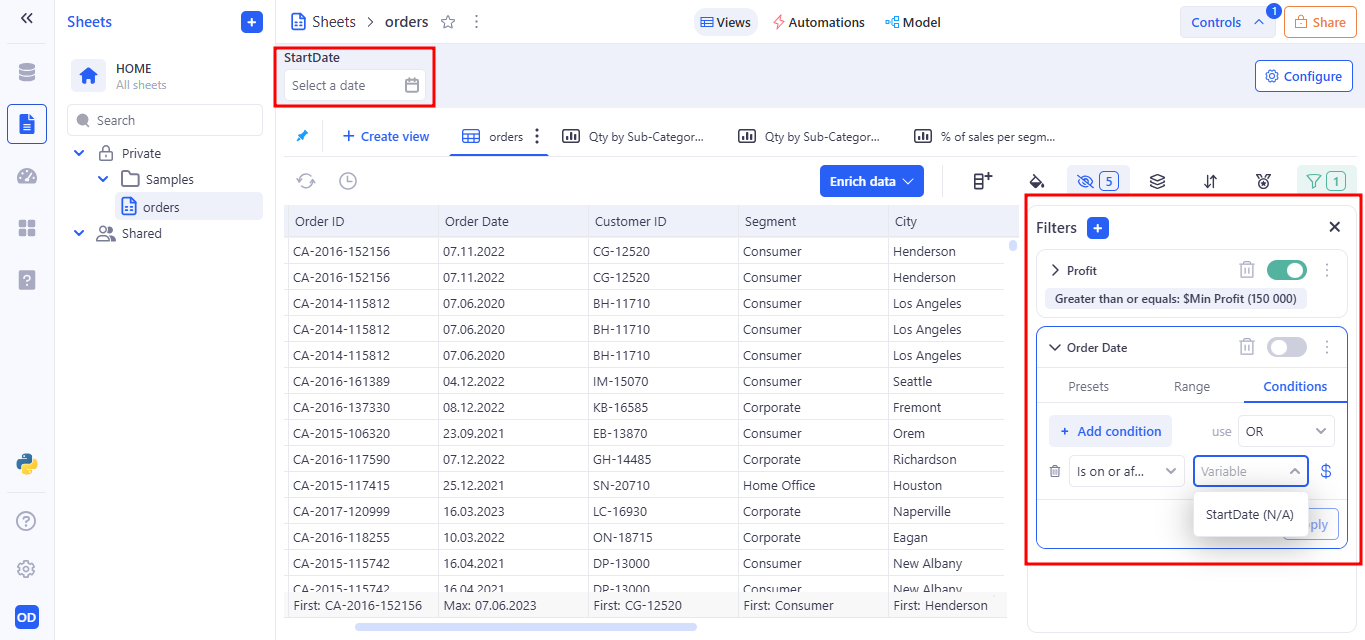Screen dimensions: 1365x640
Task: Open the OR logic dropdown
Action: tap(1286, 431)
